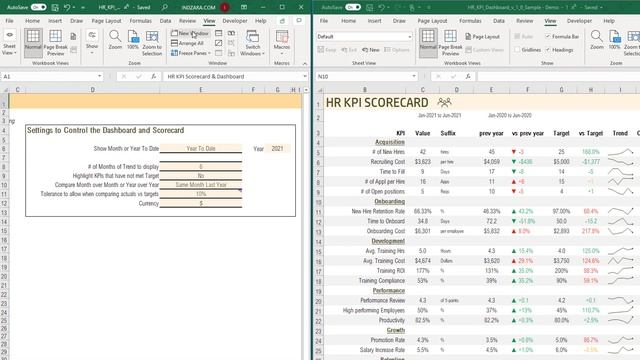Click Undo icon in right window title bar
Screen dimensions: 640x360
(x=381, y=7)
